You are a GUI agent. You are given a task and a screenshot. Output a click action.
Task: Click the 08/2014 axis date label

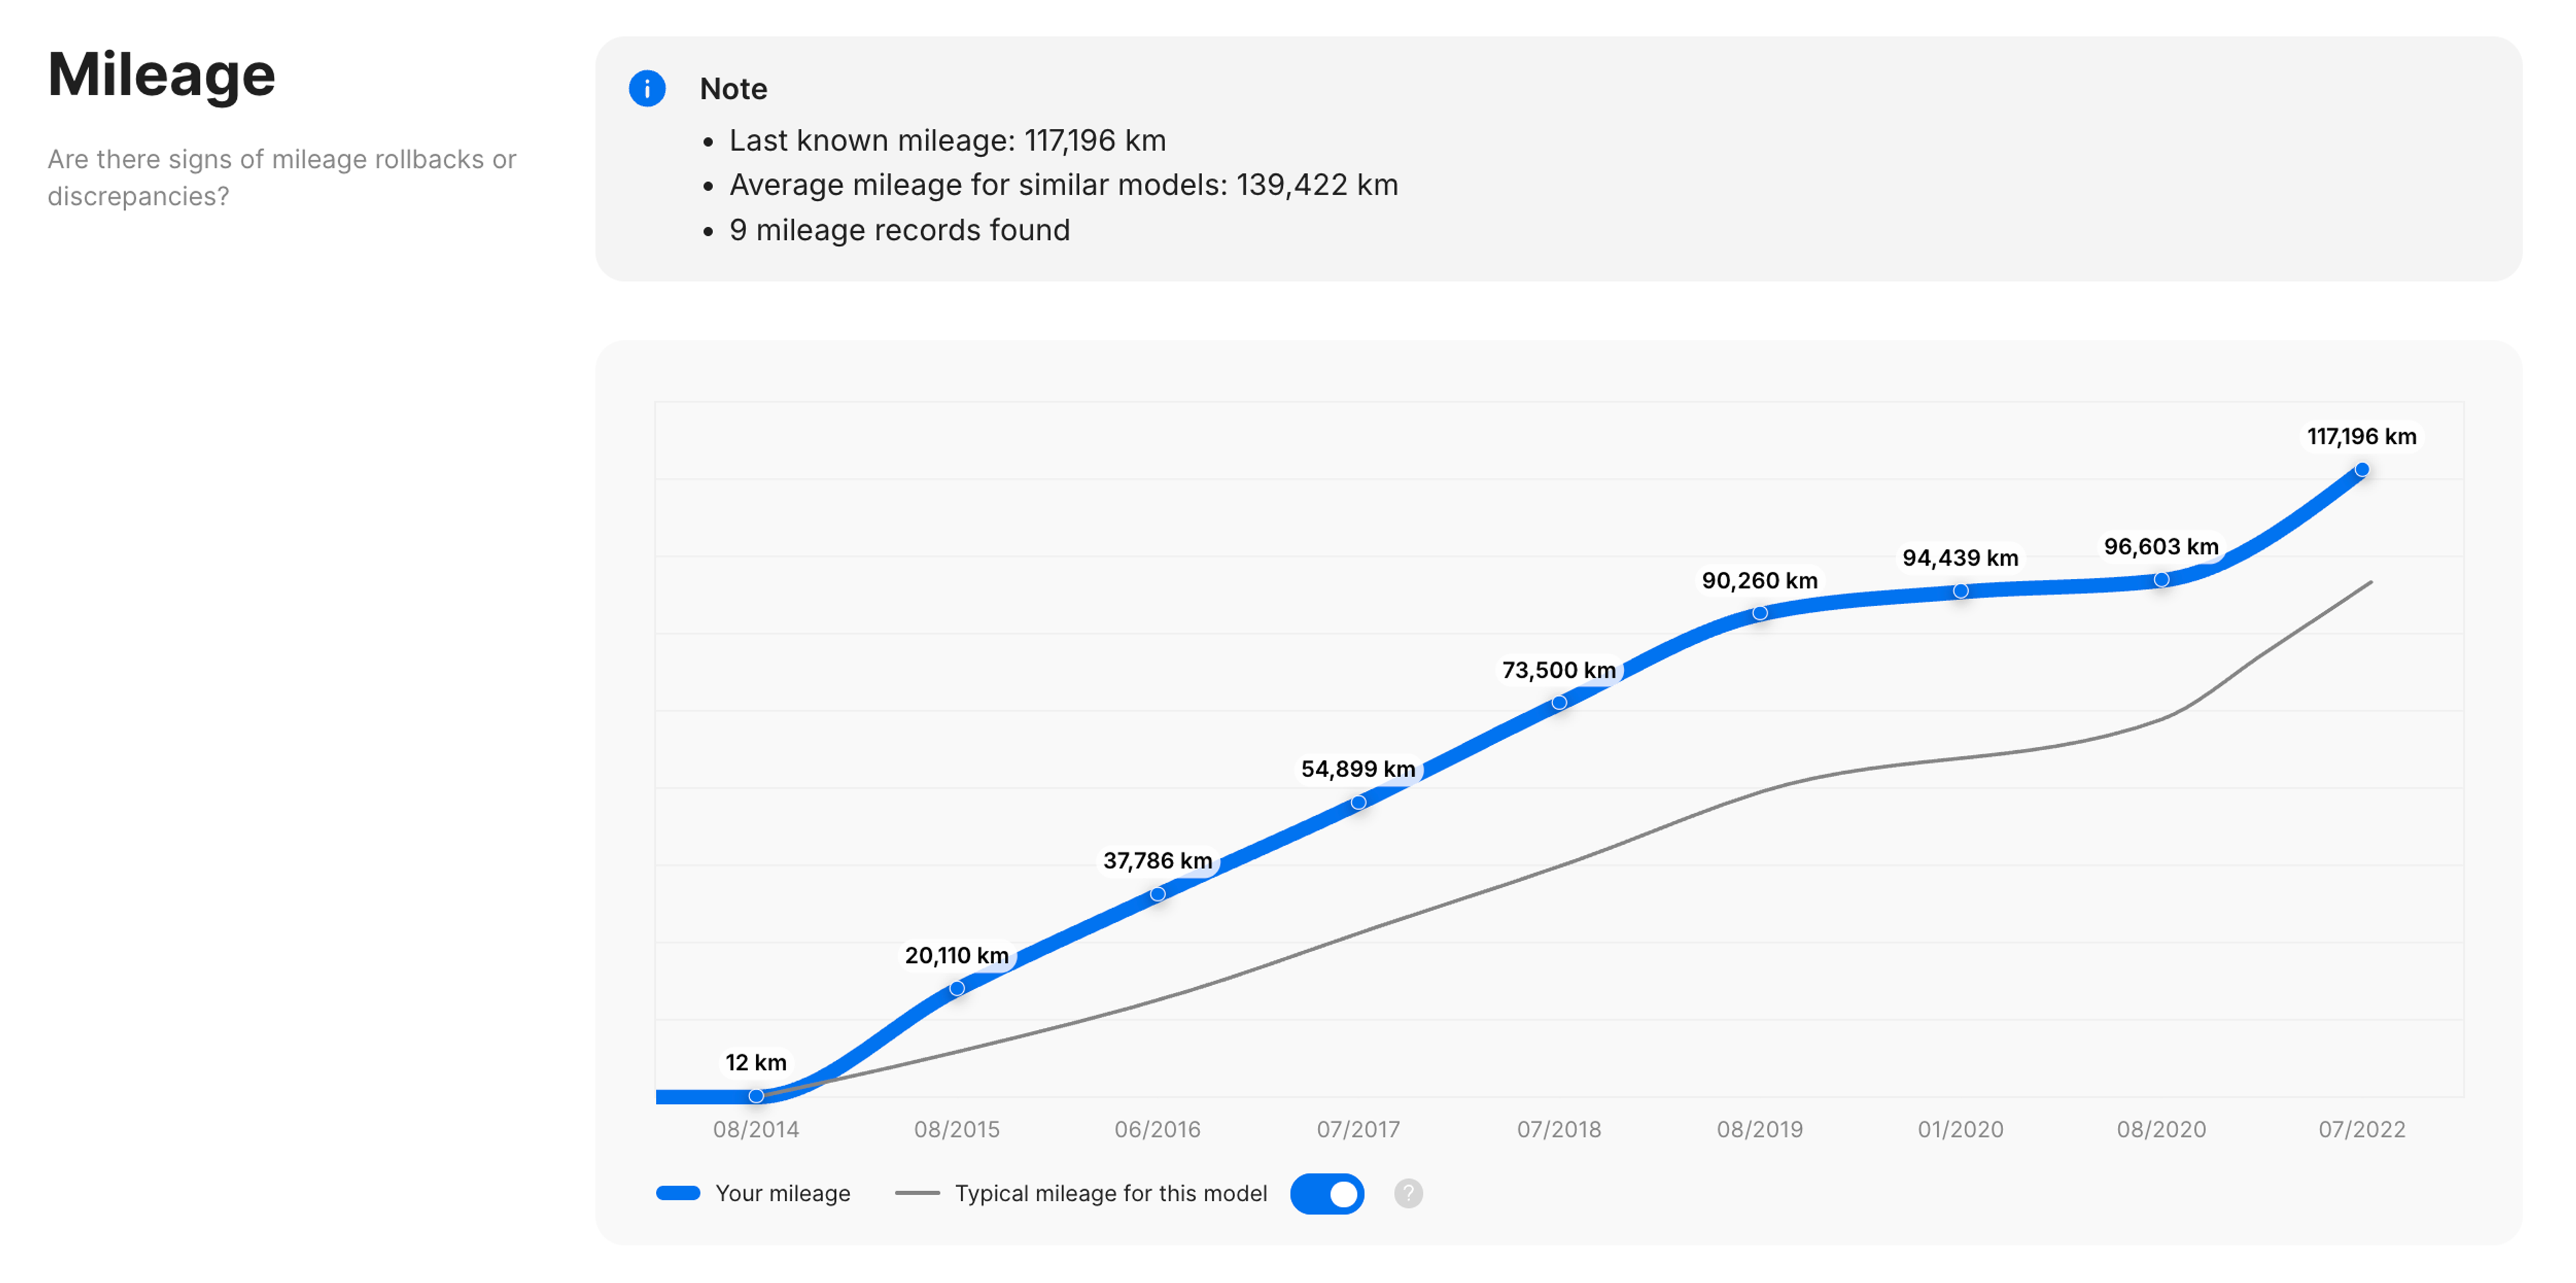tap(756, 1129)
